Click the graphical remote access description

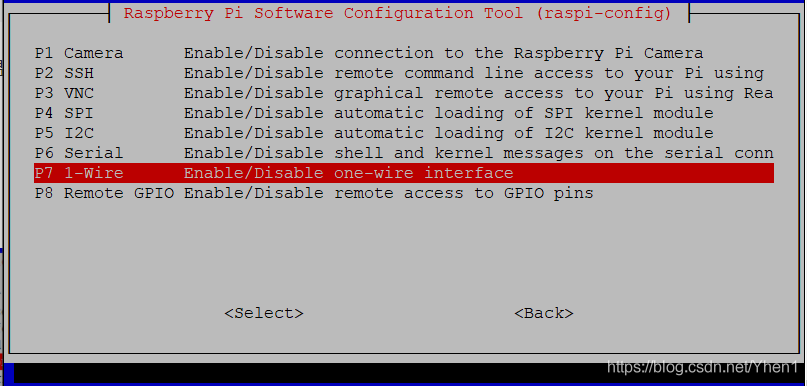click(479, 93)
